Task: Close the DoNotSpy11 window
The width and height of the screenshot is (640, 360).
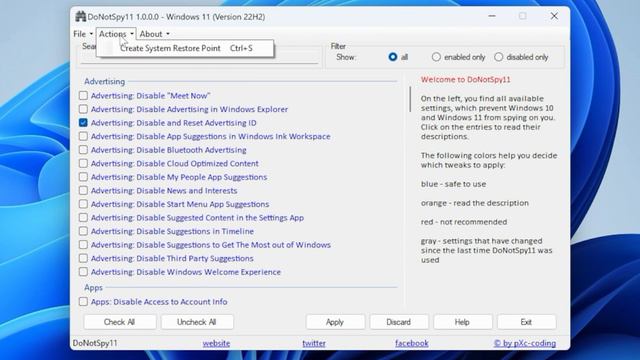Action: pos(554,16)
